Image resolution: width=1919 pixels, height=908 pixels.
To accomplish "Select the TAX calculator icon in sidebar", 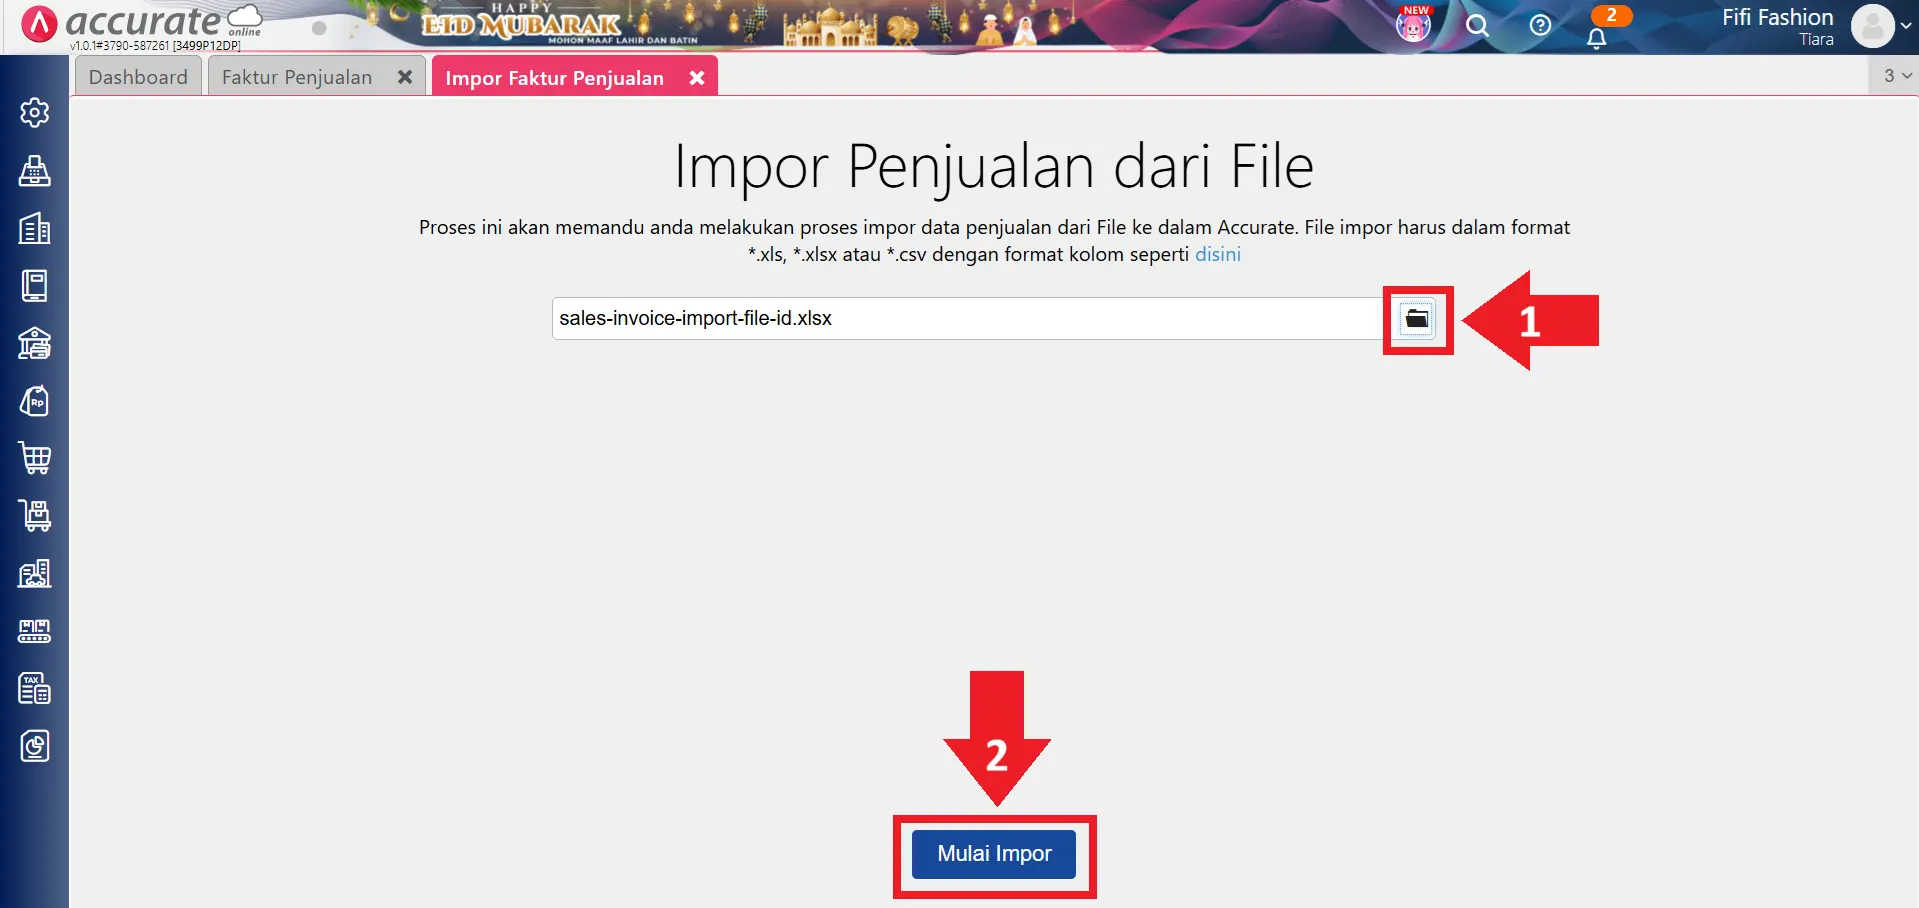I will 35,688.
